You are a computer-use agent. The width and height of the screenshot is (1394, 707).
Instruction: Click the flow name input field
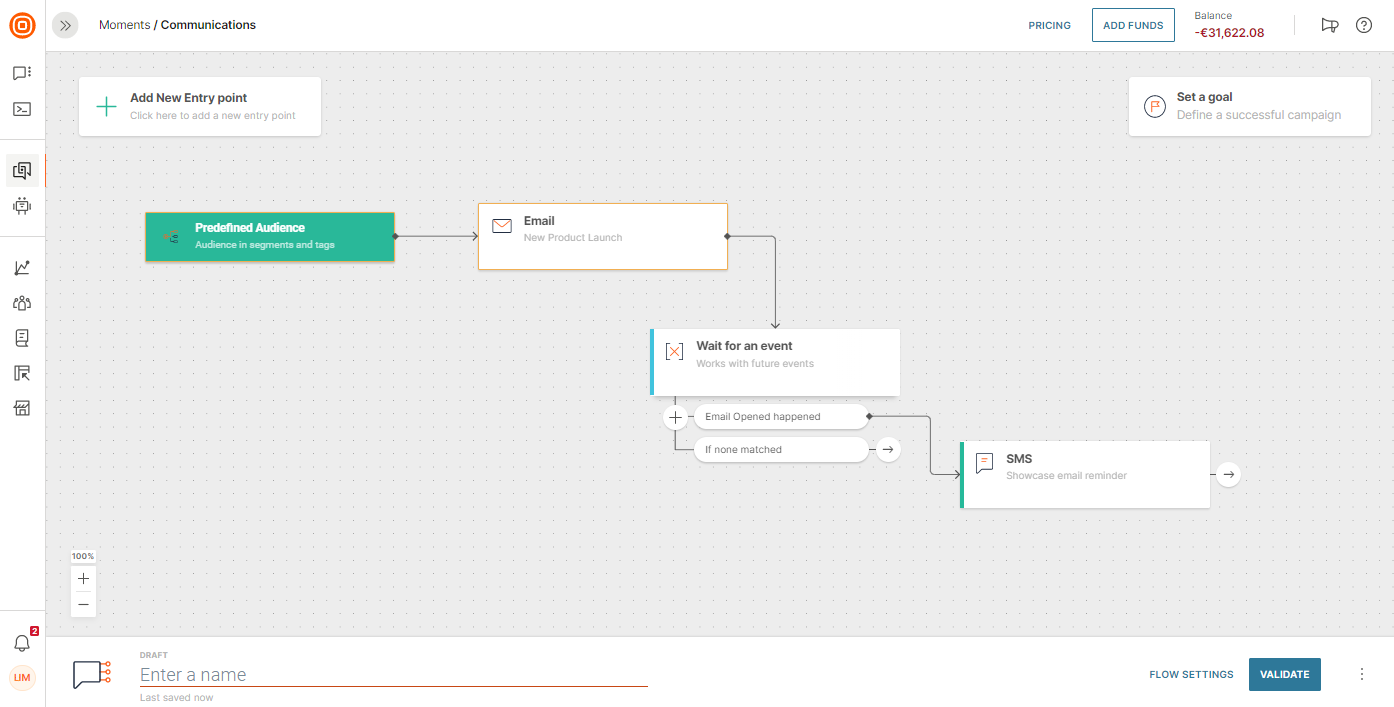tap(393, 675)
